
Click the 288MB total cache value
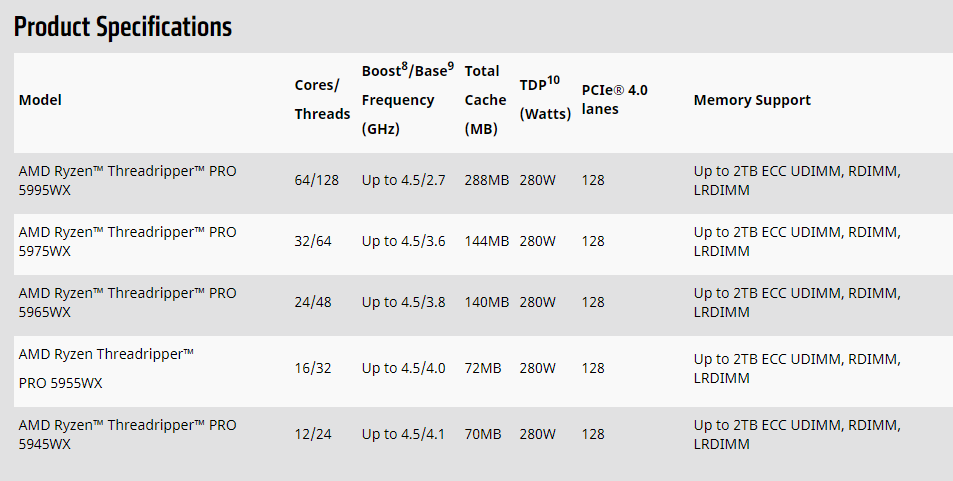487,181
